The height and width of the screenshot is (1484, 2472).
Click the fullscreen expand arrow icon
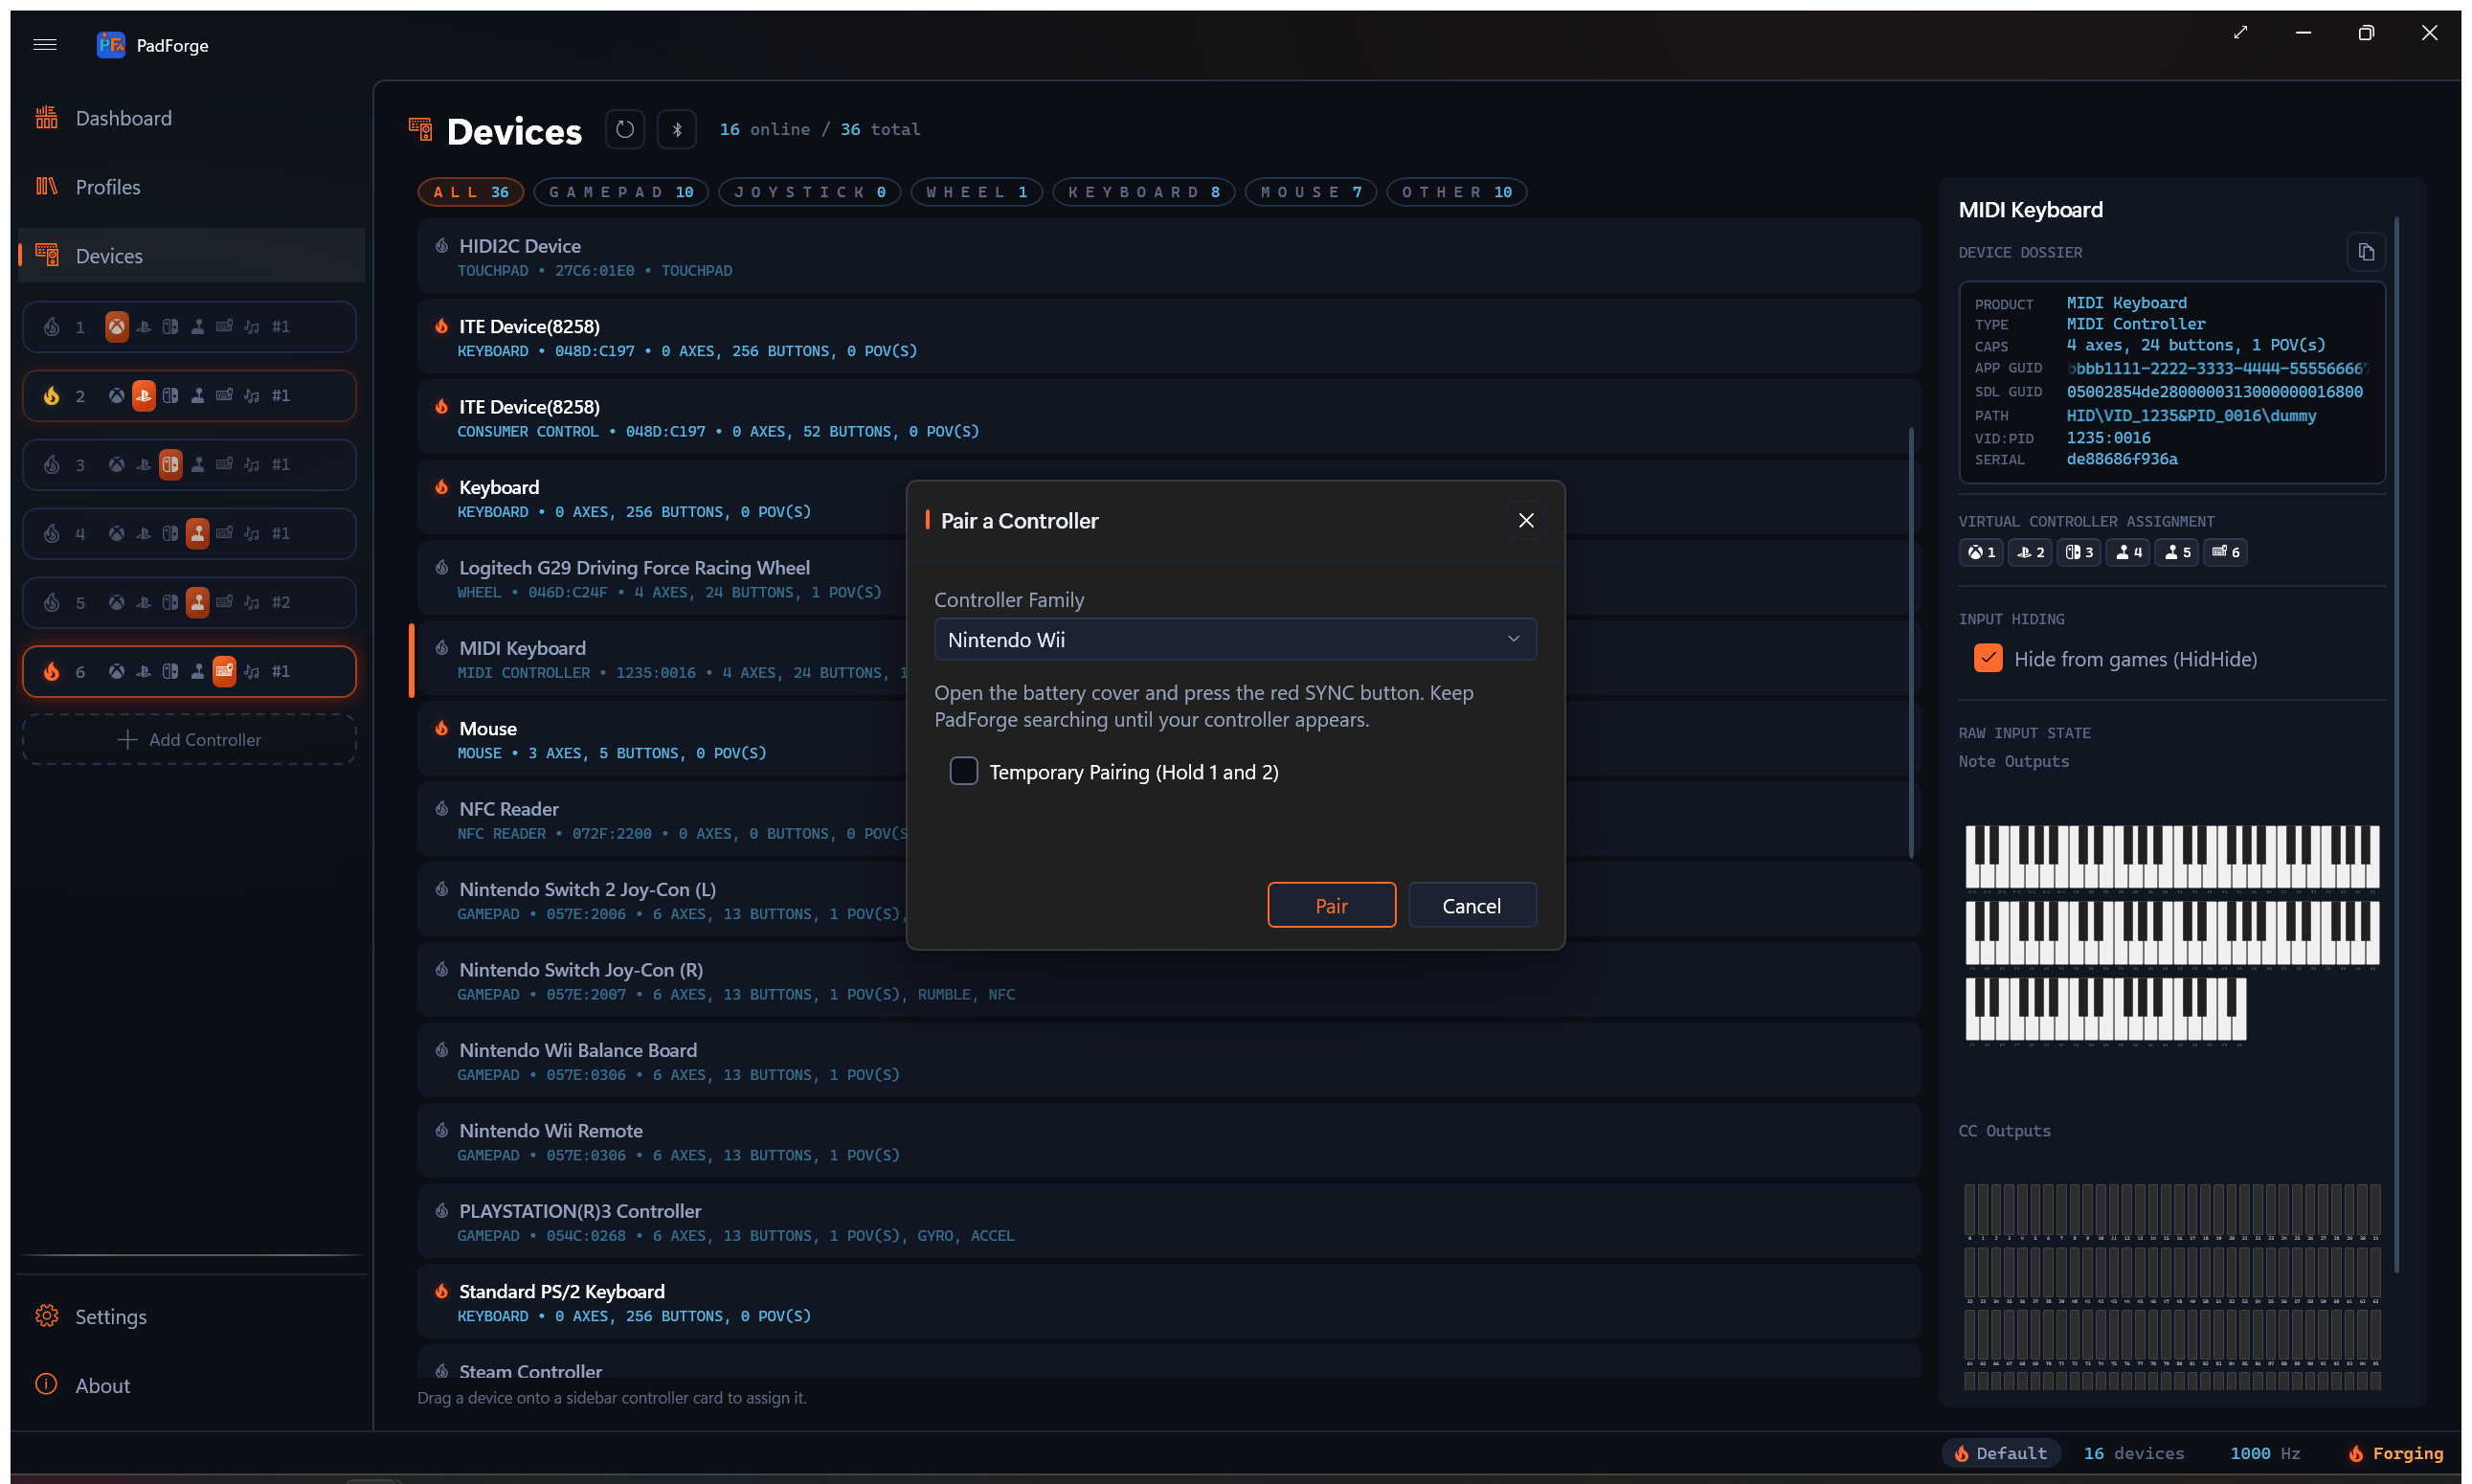click(2241, 33)
